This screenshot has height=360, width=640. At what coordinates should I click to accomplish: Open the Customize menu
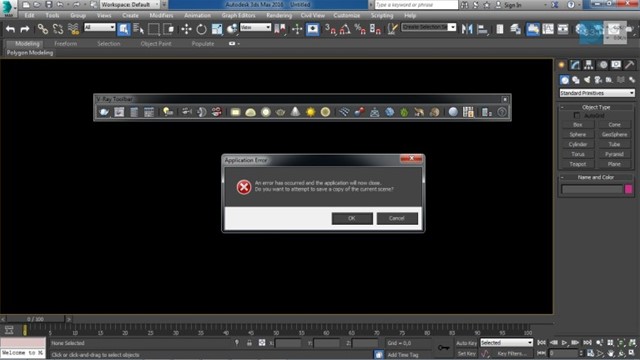pos(347,16)
